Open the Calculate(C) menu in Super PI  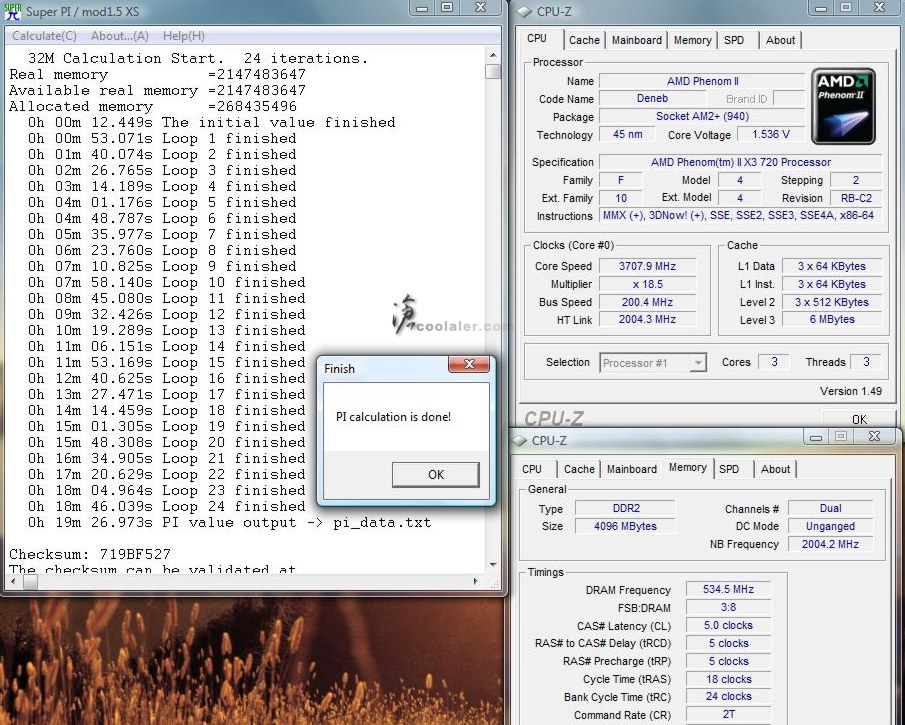(44, 36)
